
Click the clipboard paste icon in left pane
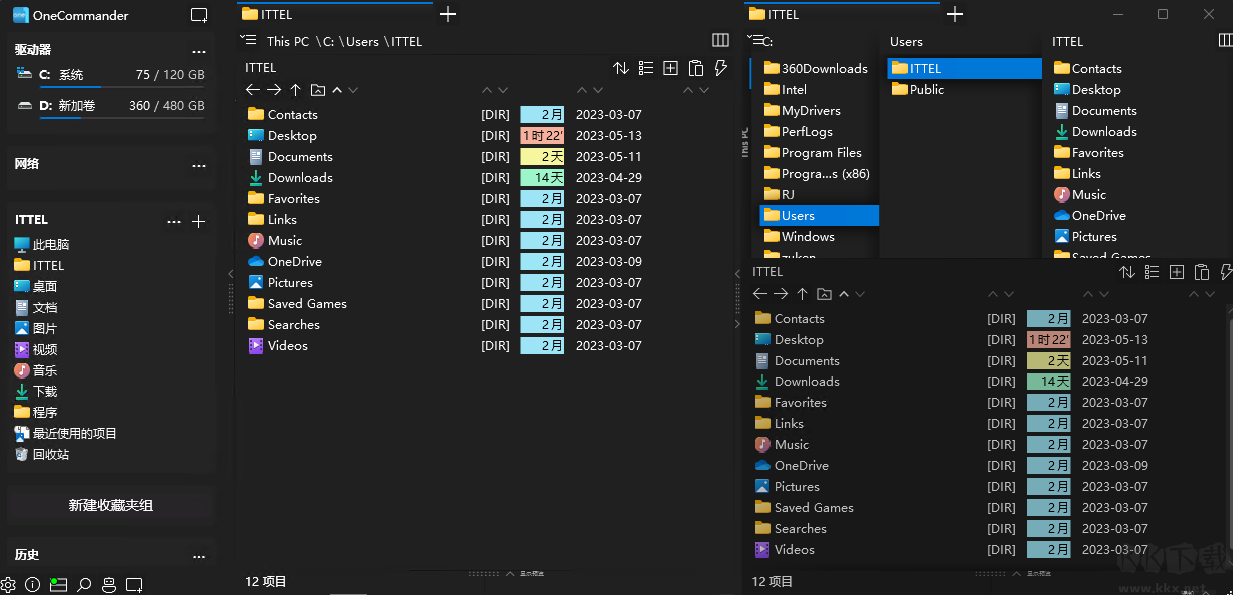tap(696, 68)
